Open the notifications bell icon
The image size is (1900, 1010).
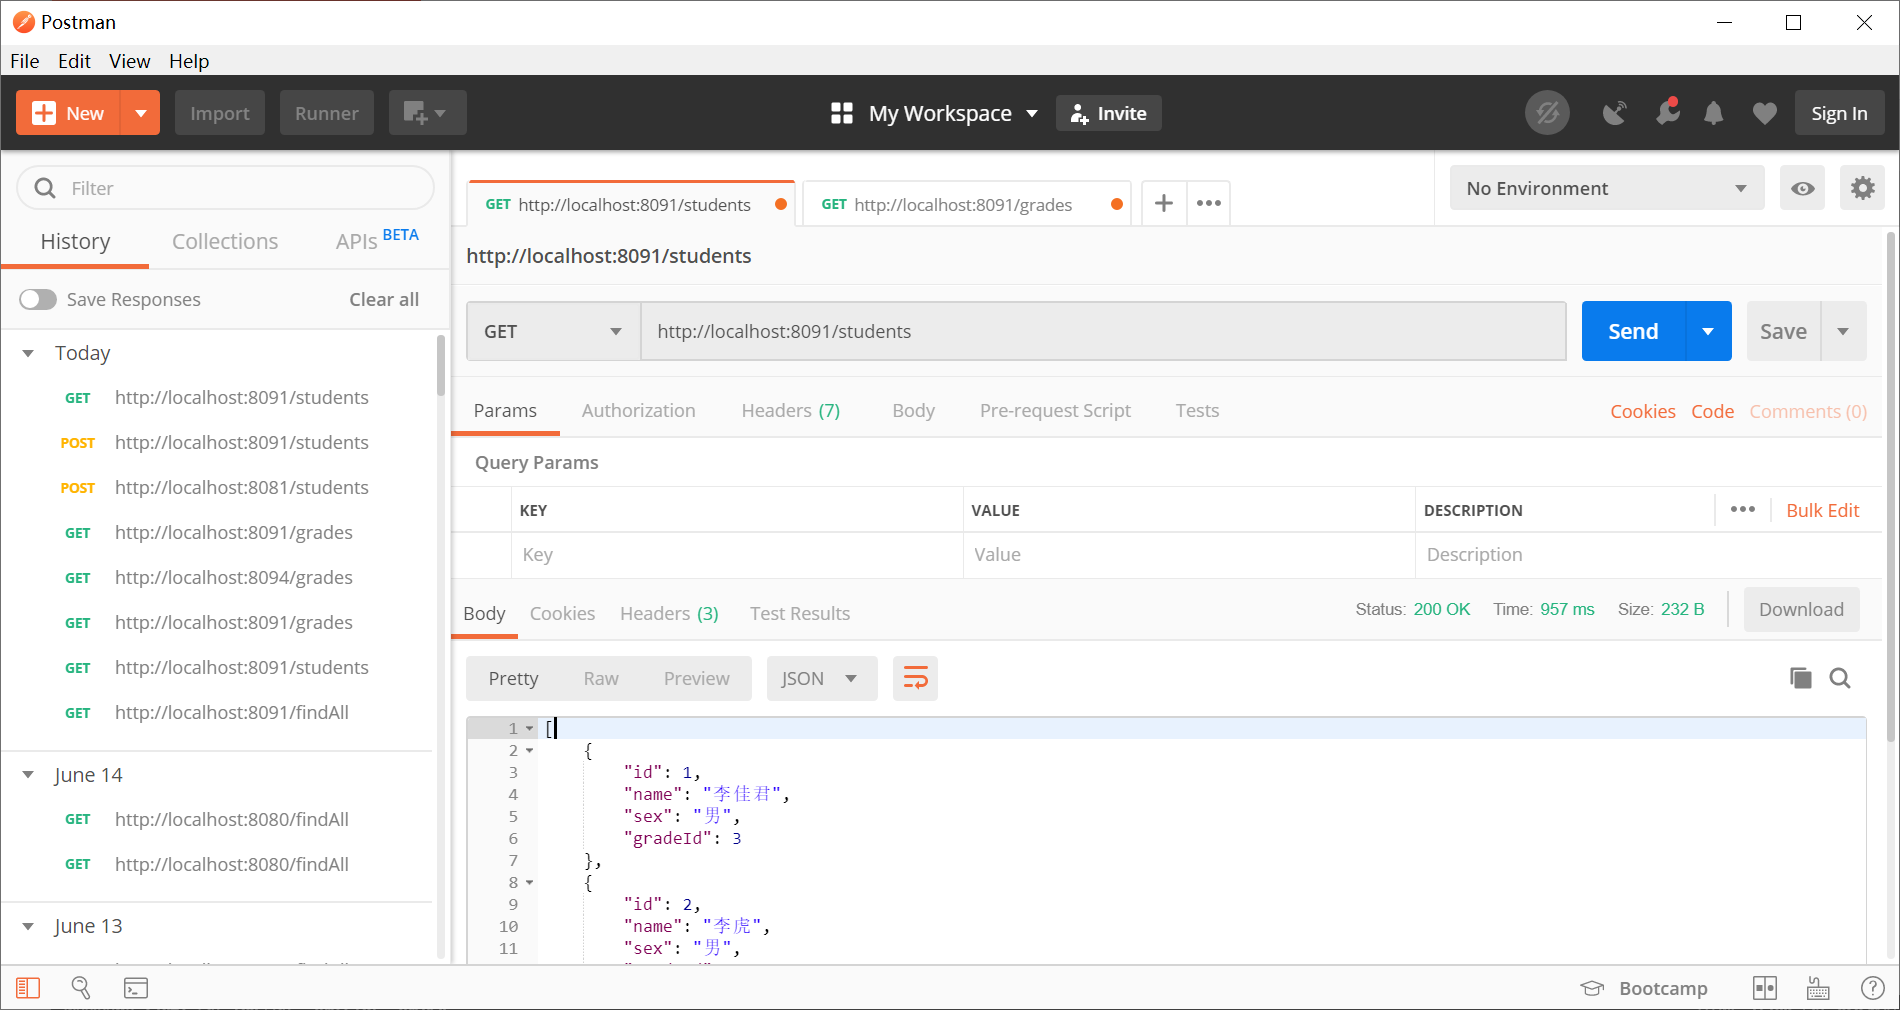(x=1714, y=113)
